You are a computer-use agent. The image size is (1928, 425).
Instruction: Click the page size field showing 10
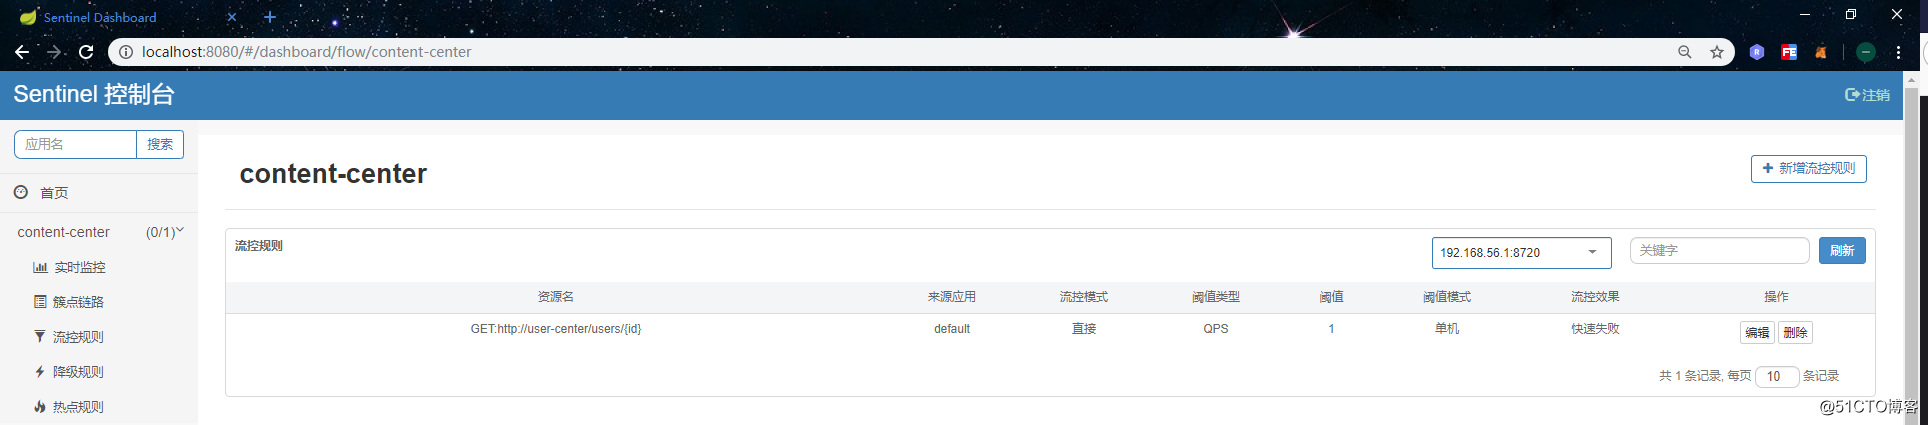[1777, 376]
